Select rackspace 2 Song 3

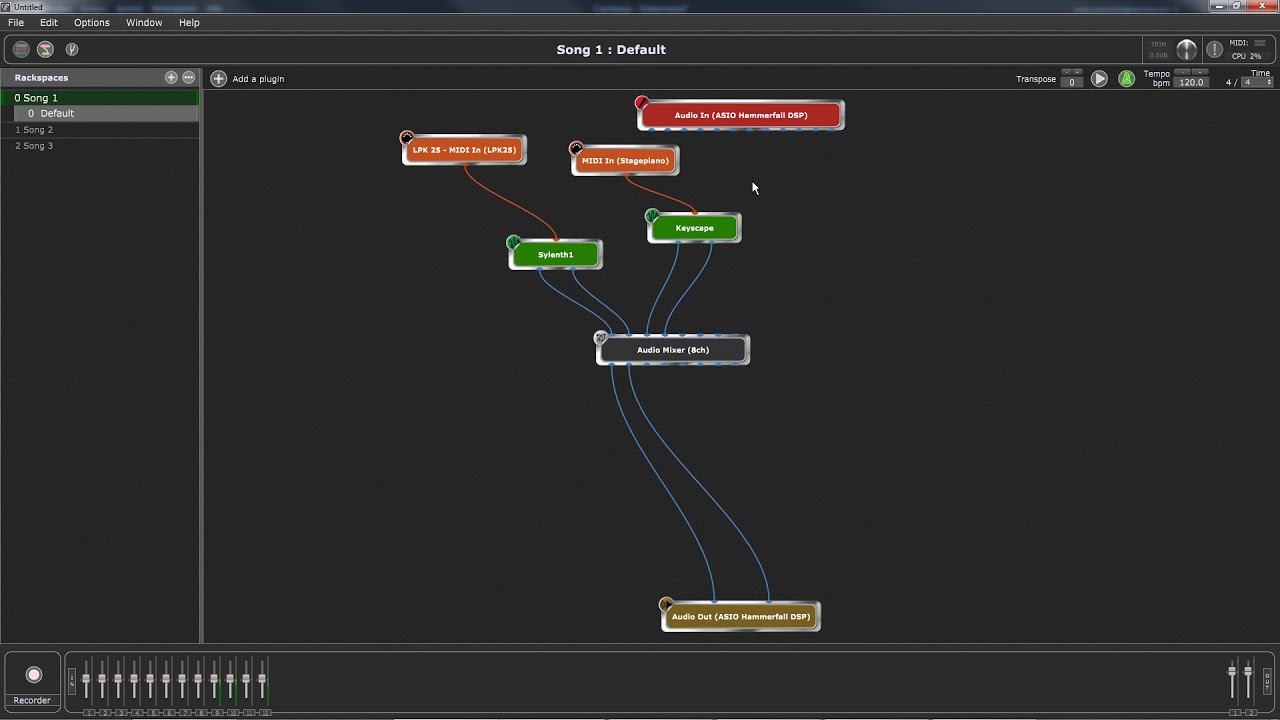pyautogui.click(x=100, y=146)
